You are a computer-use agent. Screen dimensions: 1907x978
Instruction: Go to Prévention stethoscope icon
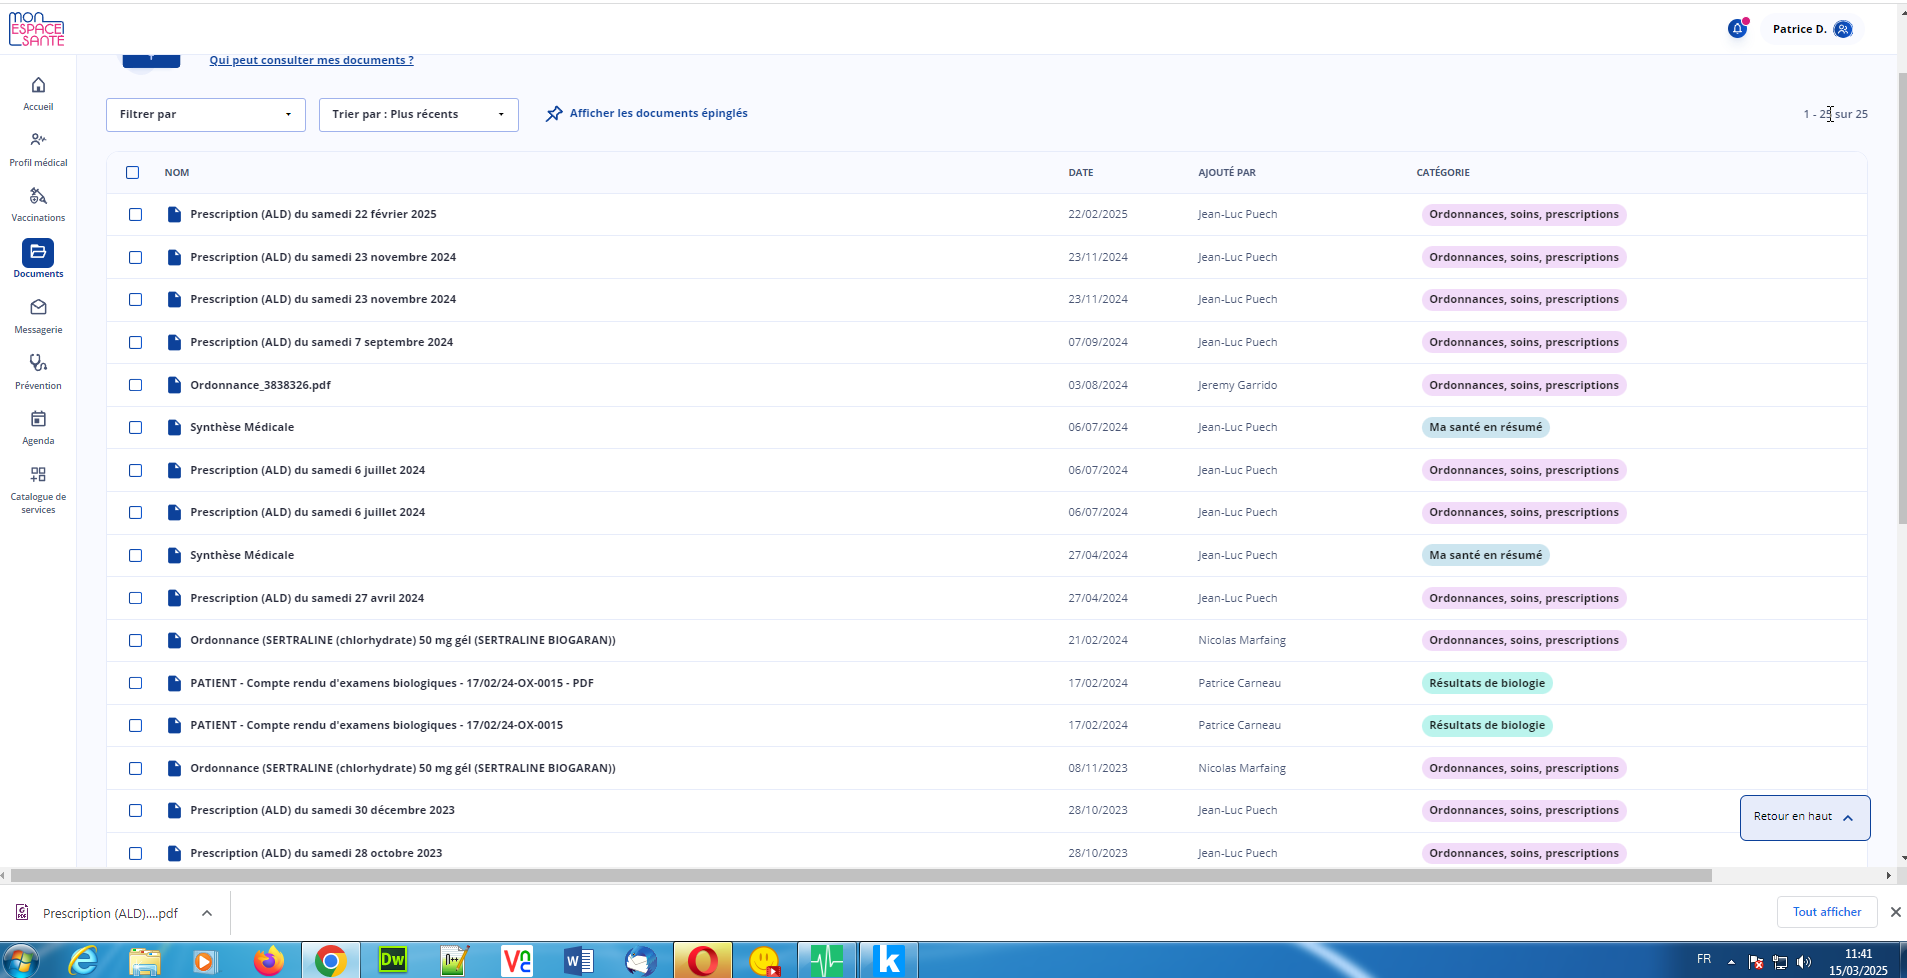pyautogui.click(x=38, y=363)
